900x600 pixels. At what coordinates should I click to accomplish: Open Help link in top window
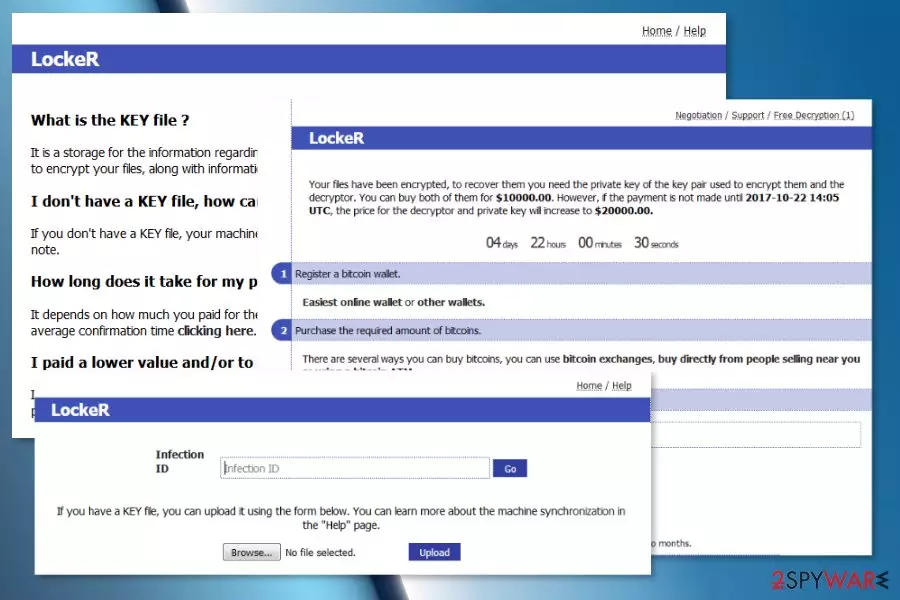pos(695,31)
